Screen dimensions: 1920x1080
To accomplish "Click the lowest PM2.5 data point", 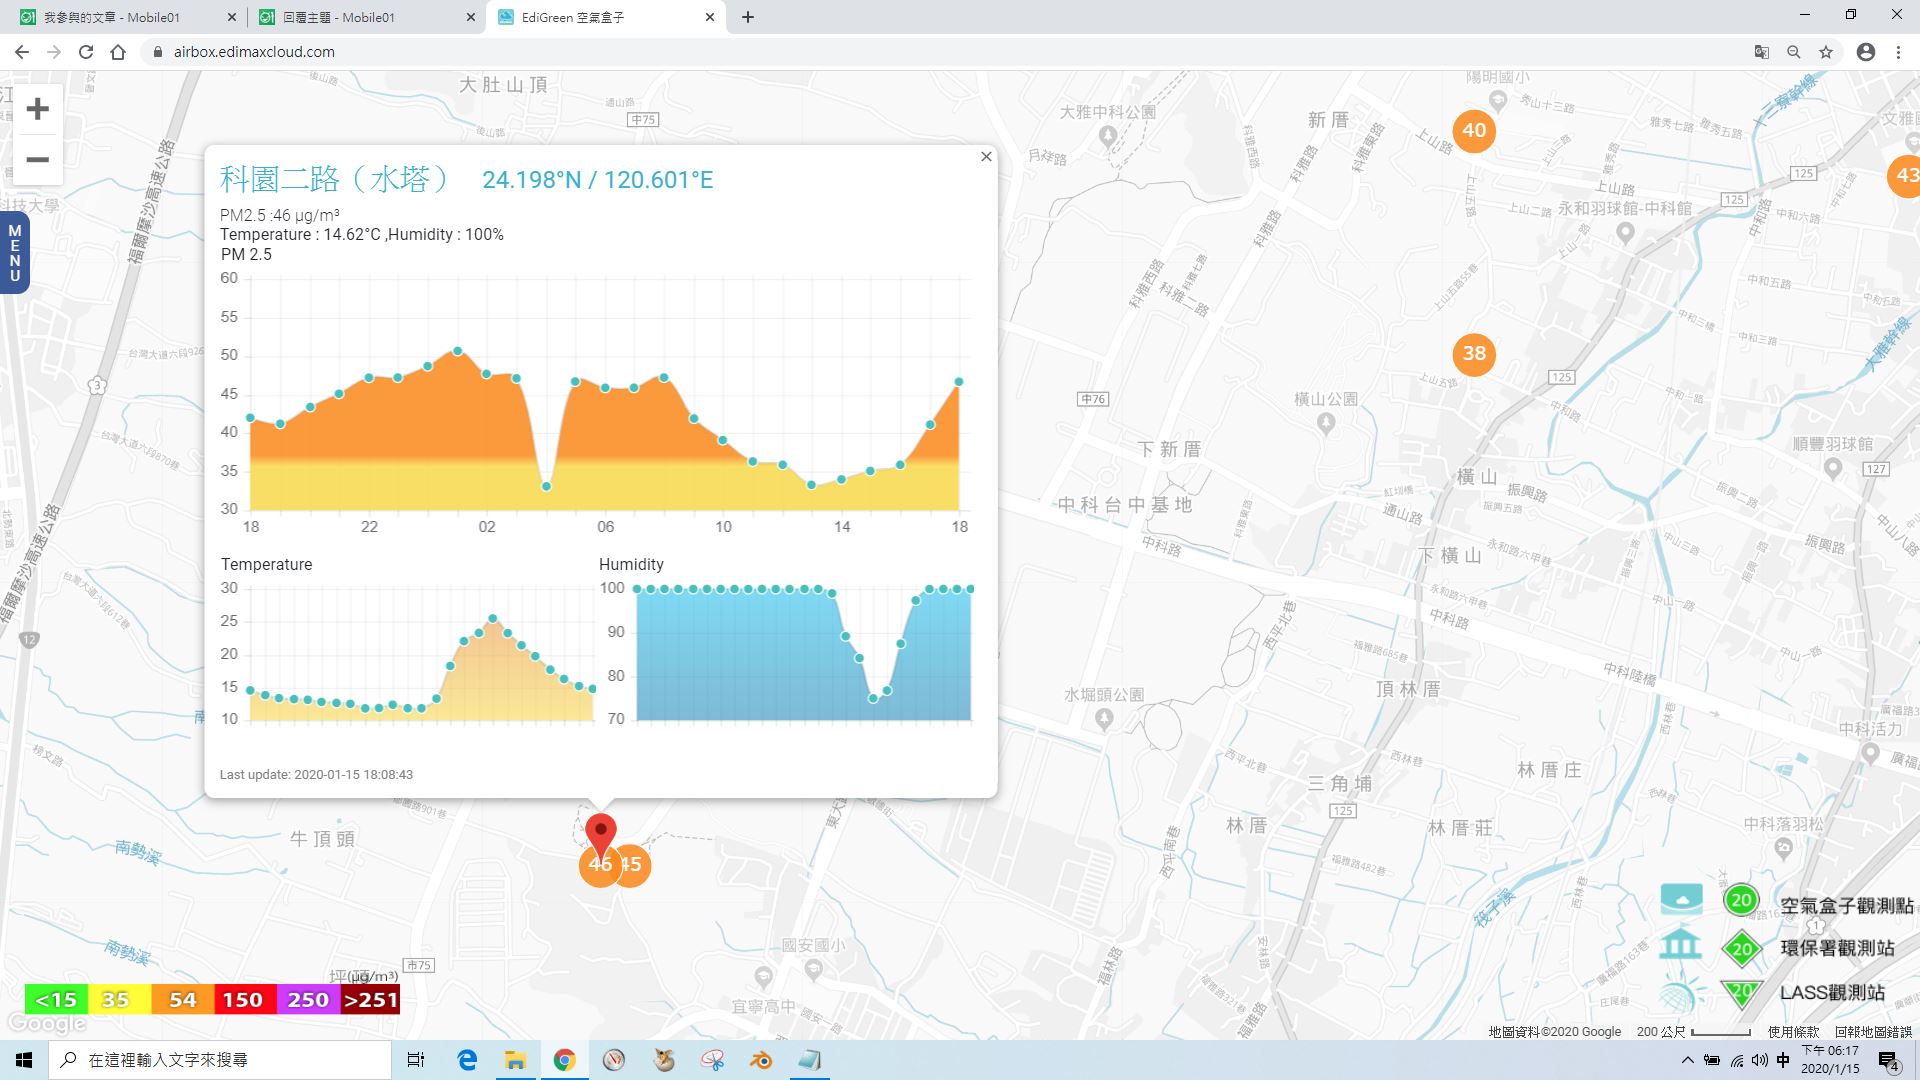I will pos(546,487).
